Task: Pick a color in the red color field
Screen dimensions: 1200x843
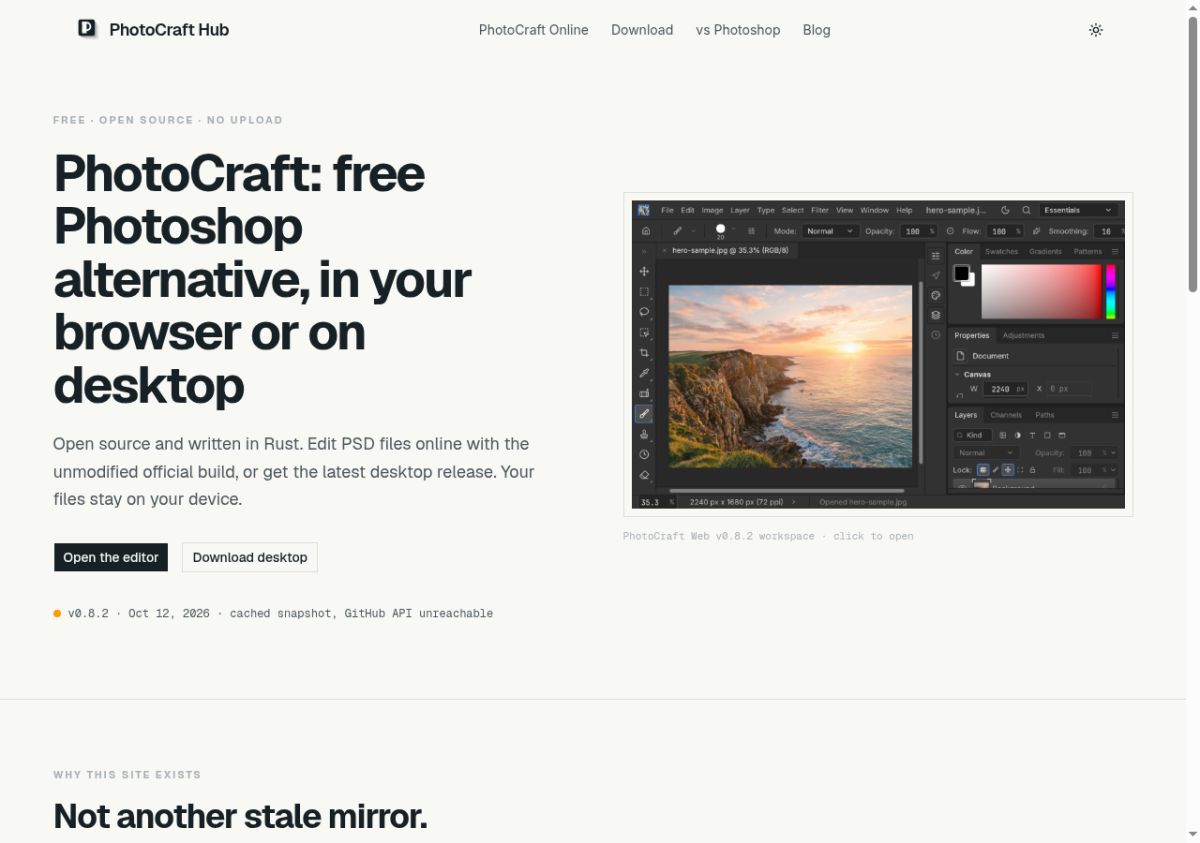Action: point(1042,292)
